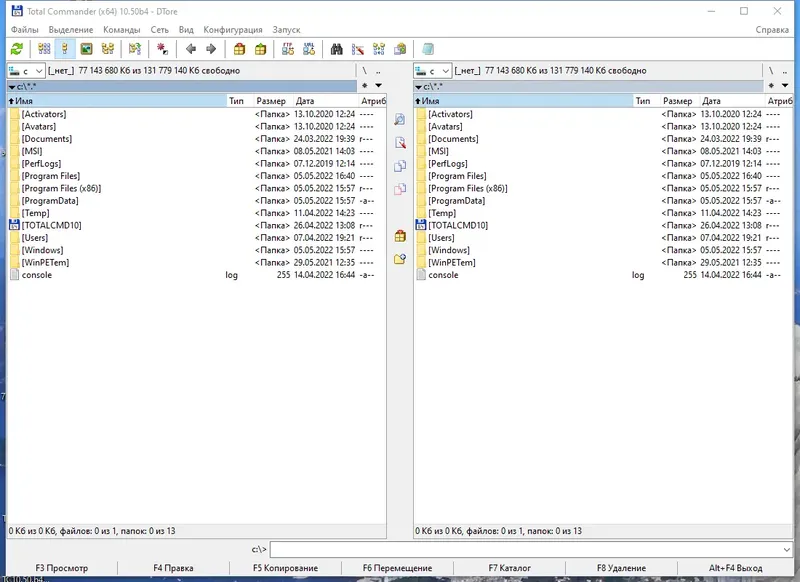The width and height of the screenshot is (800, 582).
Task: Switch to brief view via toolbar icon
Action: point(44,49)
